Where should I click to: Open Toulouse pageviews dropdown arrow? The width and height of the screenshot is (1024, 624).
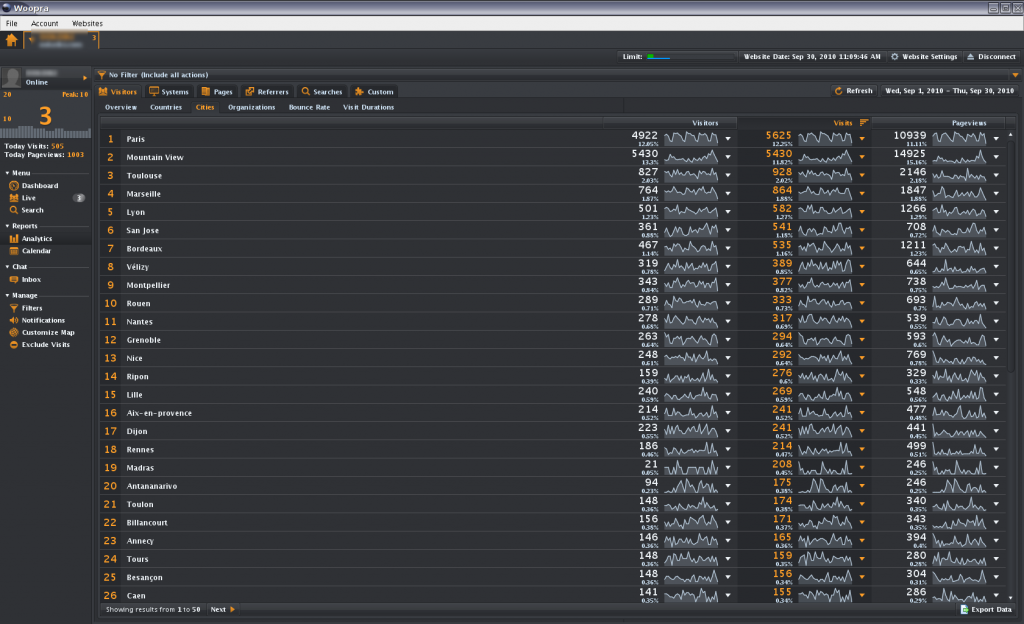[996, 176]
